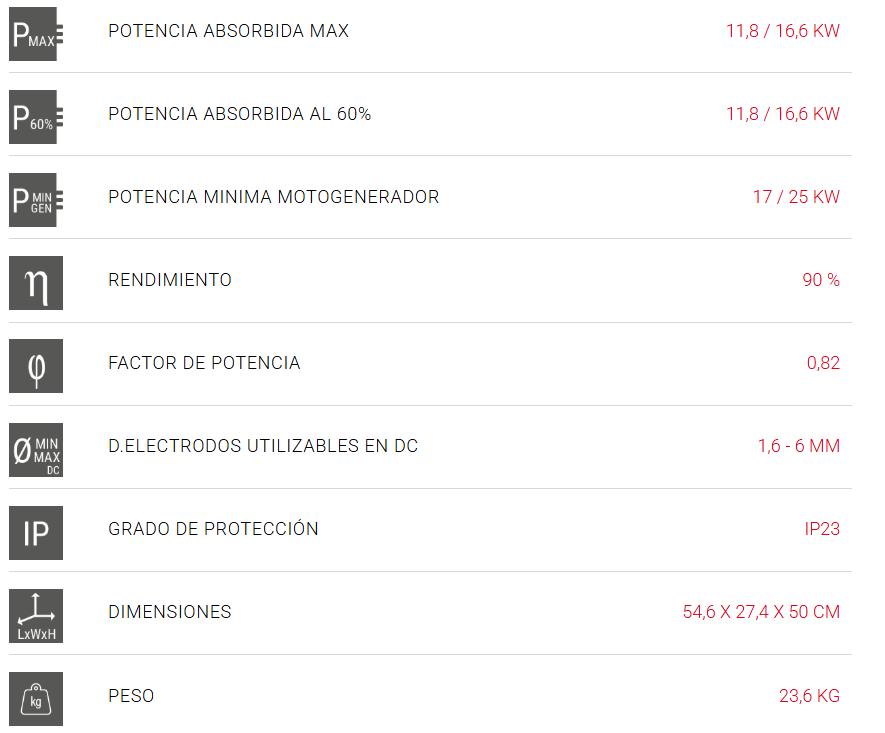Screen dimensions: 885x733
Task: Click the P60% power icon
Action: tap(36, 117)
